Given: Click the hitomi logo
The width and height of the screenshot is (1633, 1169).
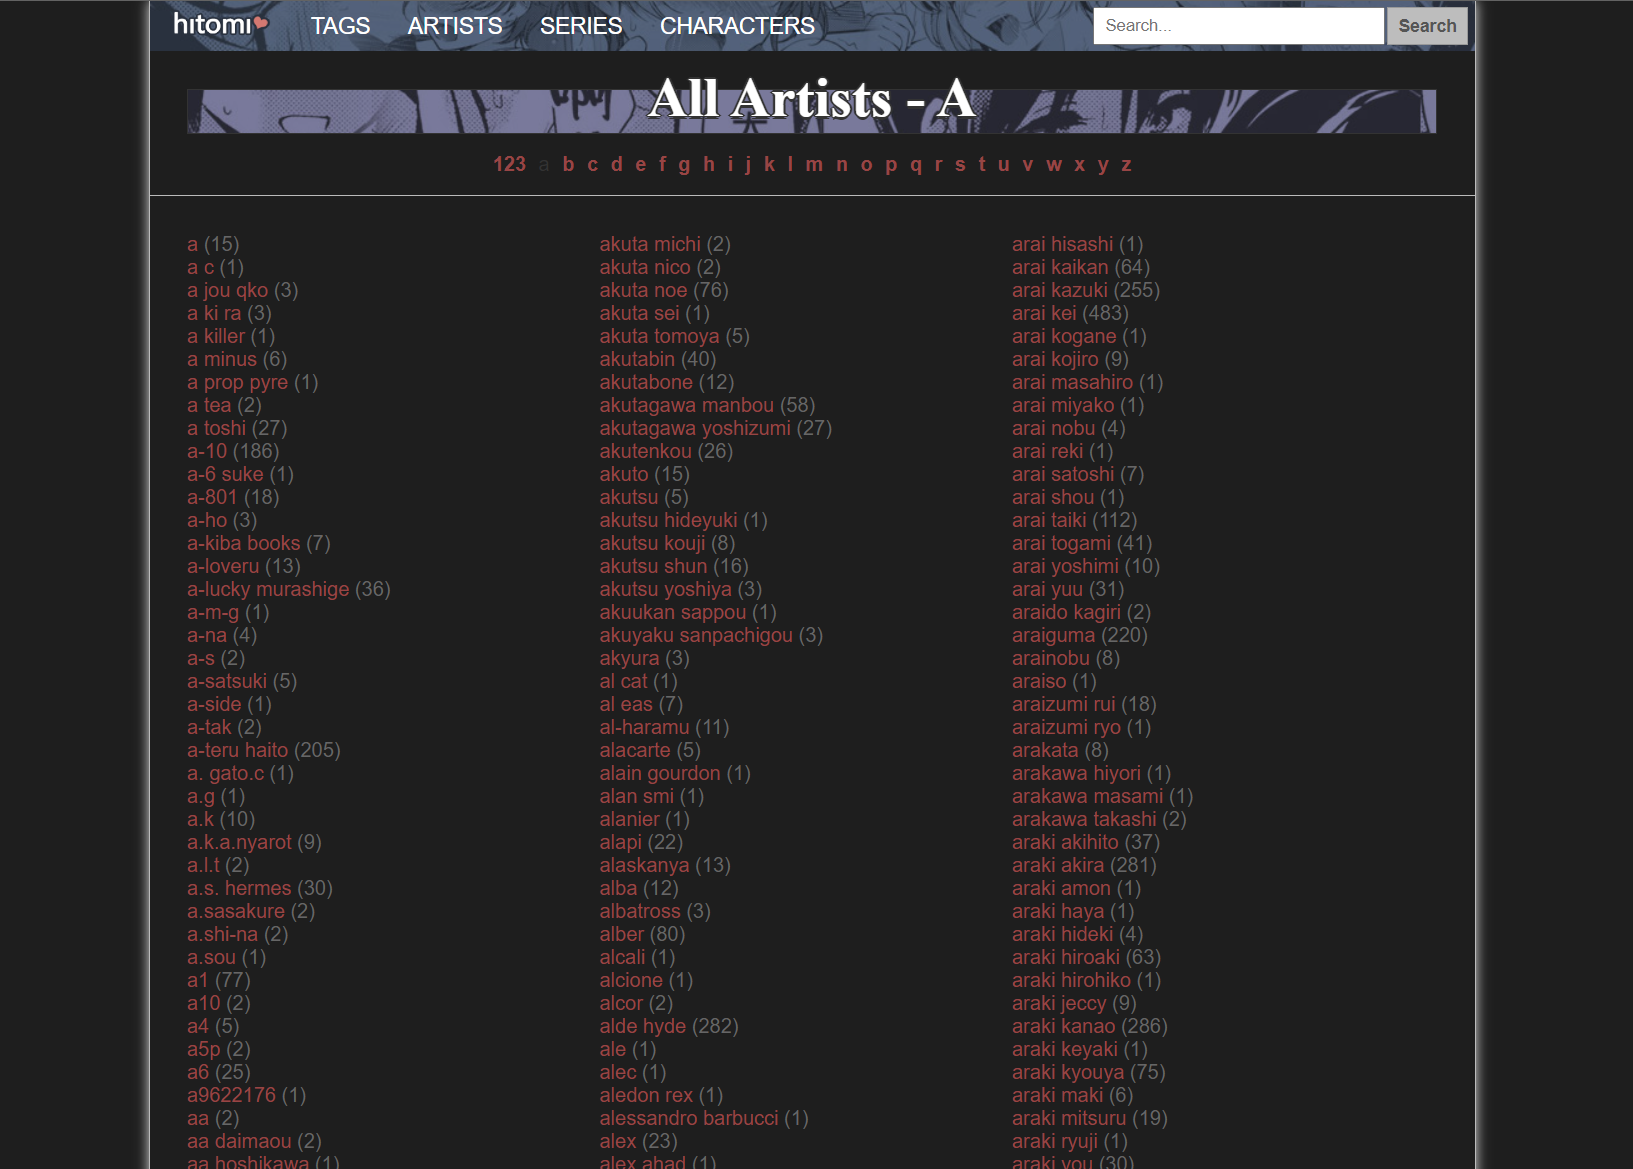Looking at the screenshot, I should pos(221,24).
